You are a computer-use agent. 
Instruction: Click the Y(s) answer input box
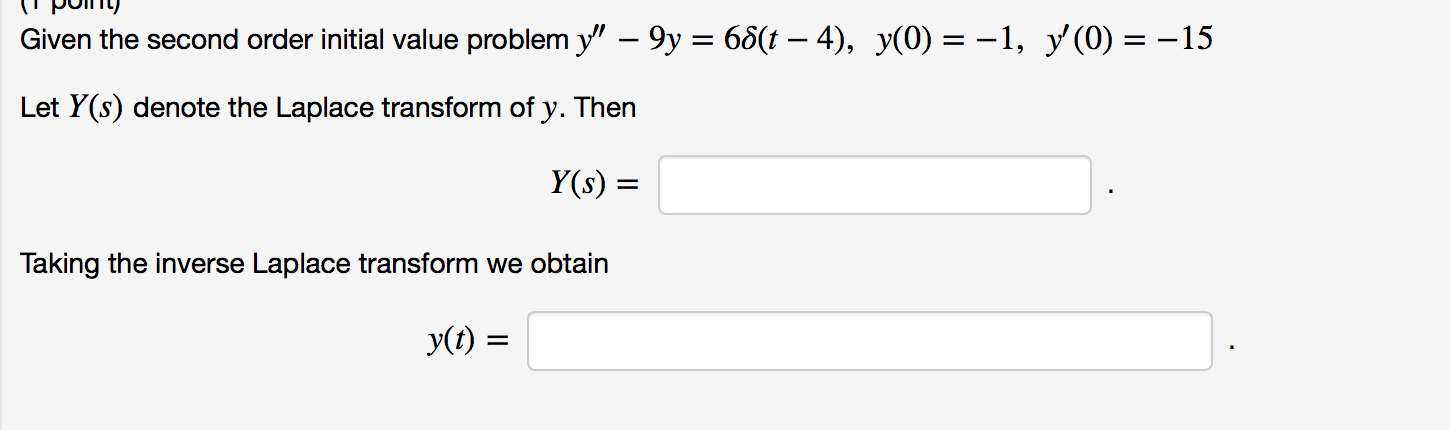874,185
